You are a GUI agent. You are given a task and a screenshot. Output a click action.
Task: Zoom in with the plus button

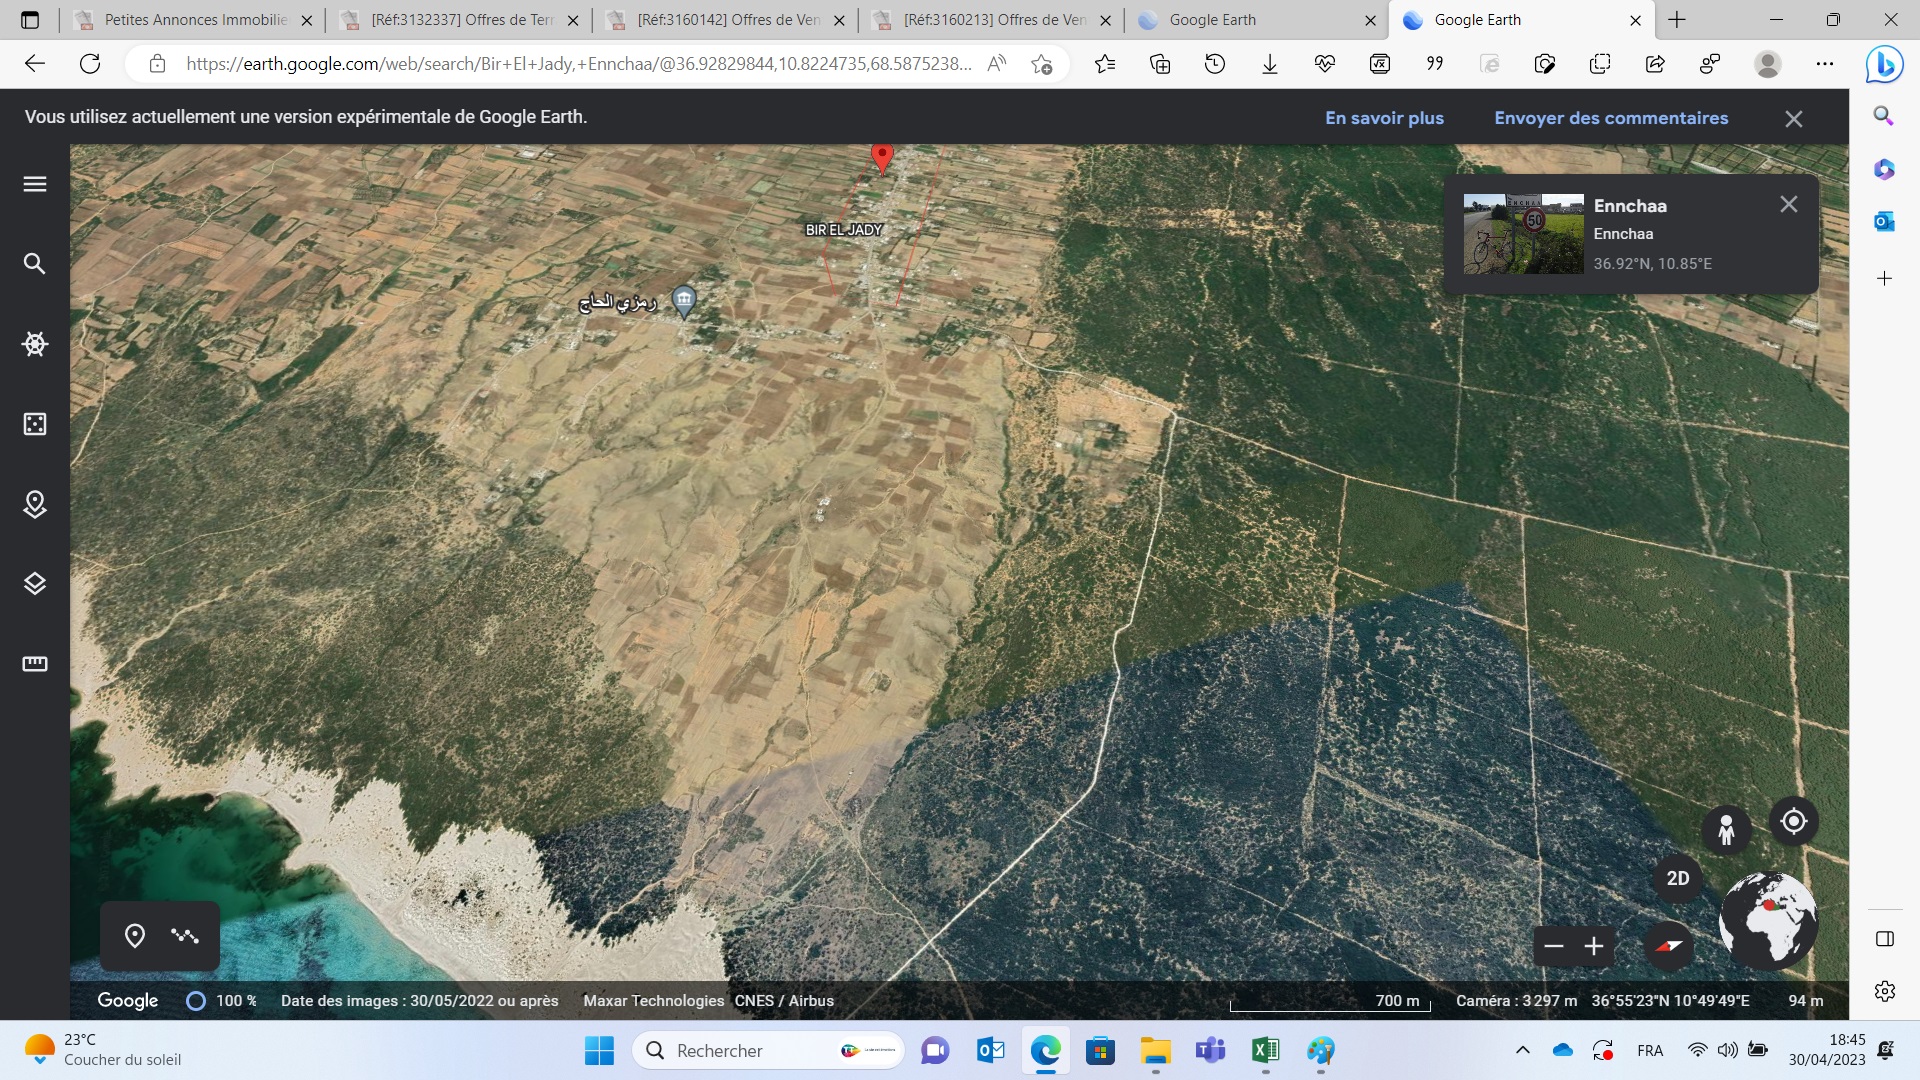tap(1594, 946)
